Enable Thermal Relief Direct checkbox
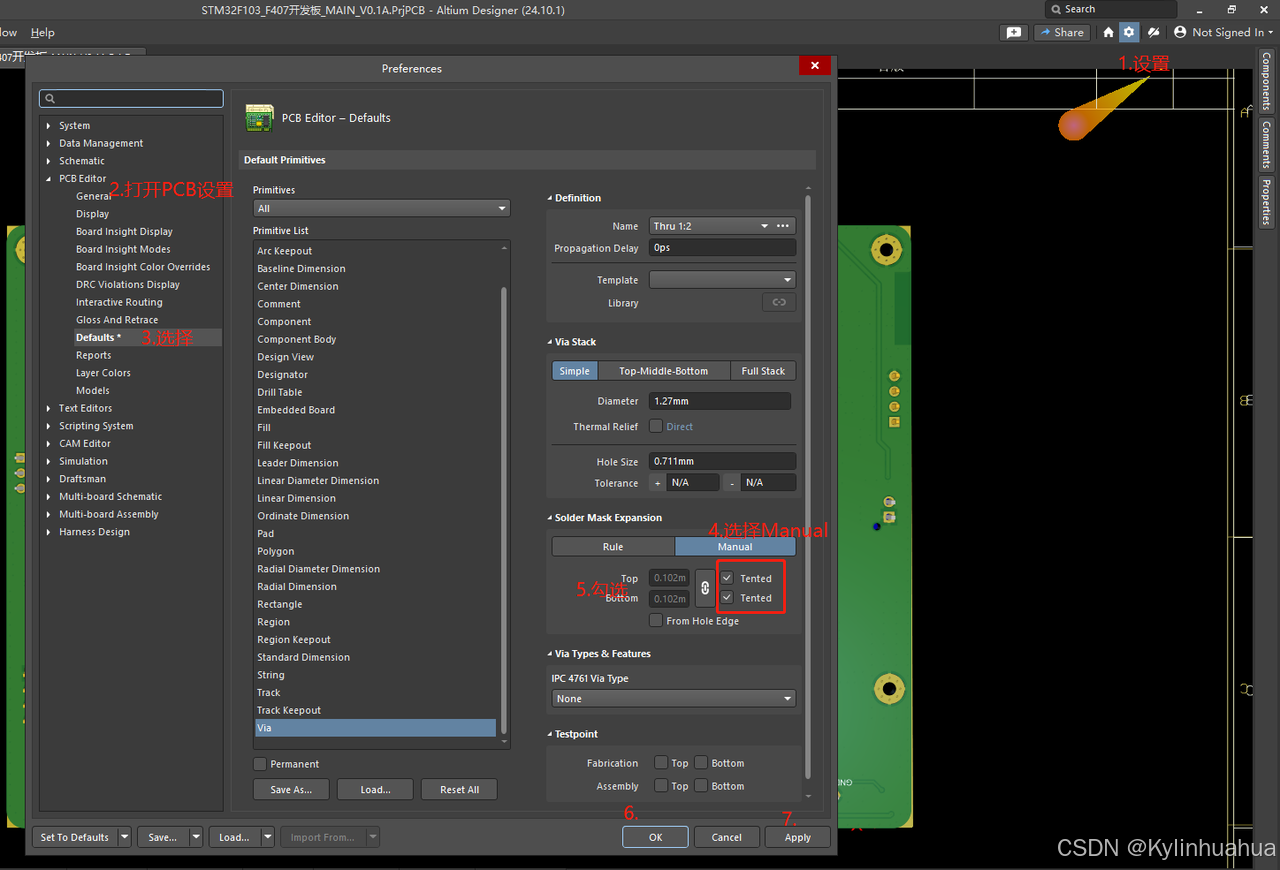 656,426
